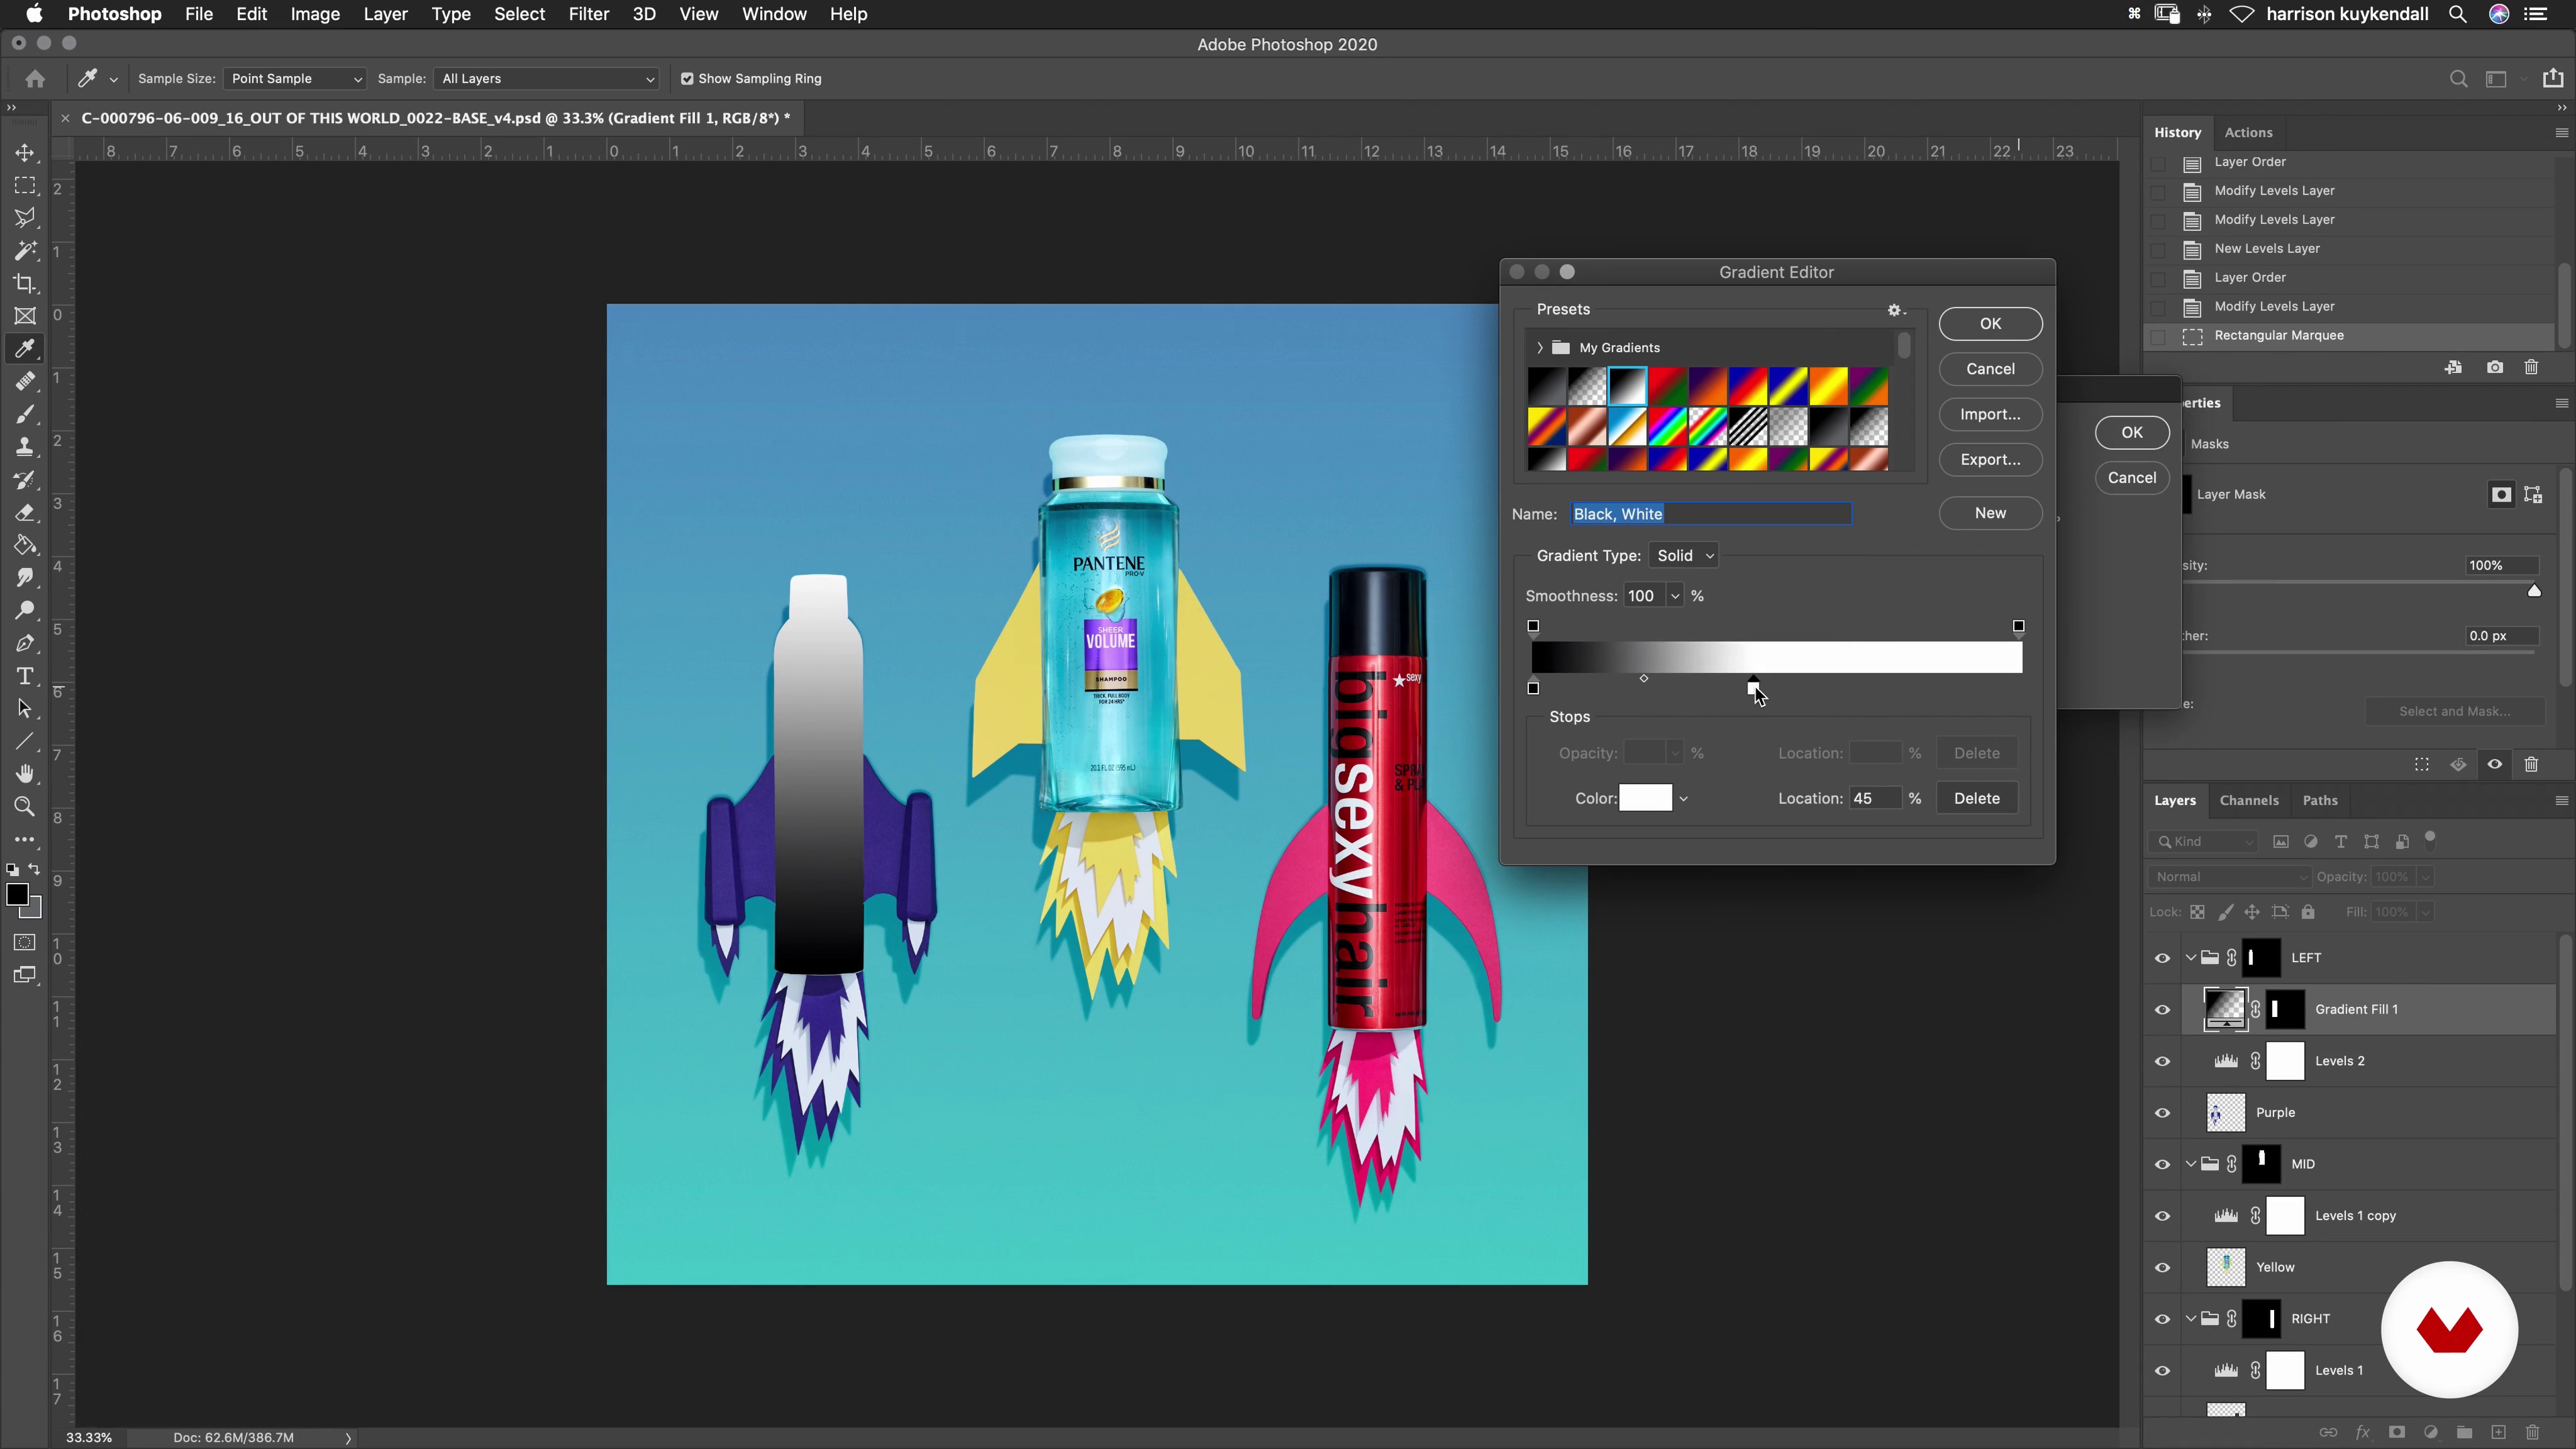Click the Import... button

[x=1990, y=415]
